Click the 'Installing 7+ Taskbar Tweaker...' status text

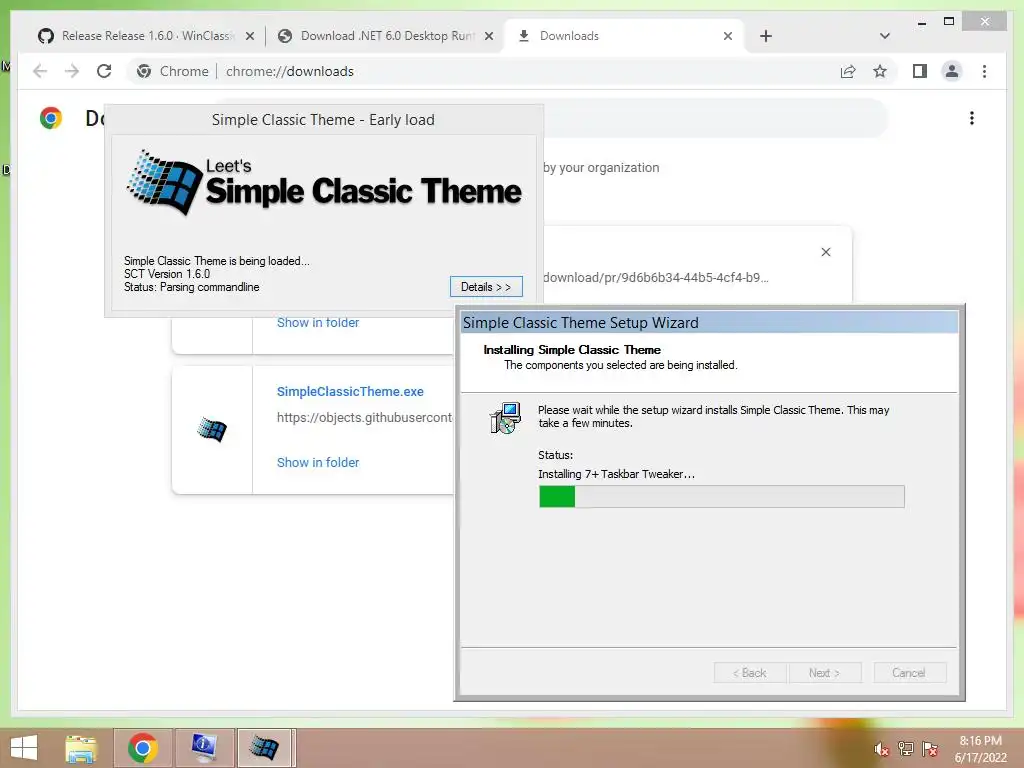(x=616, y=474)
